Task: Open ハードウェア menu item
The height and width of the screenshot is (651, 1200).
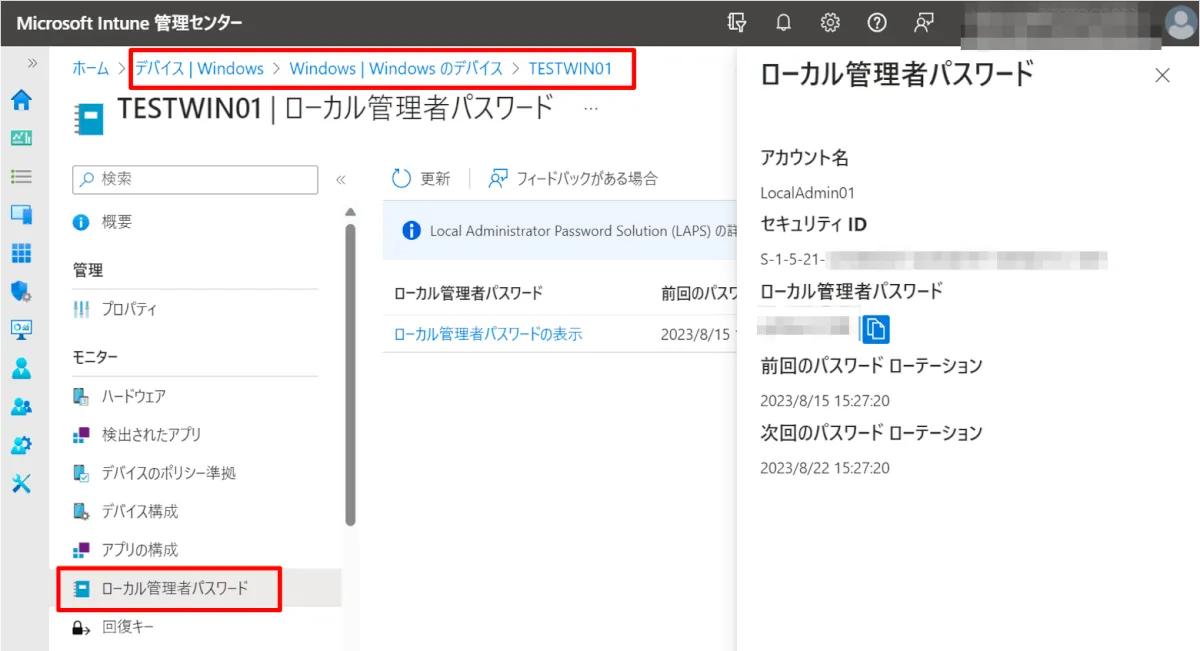Action: pos(120,396)
